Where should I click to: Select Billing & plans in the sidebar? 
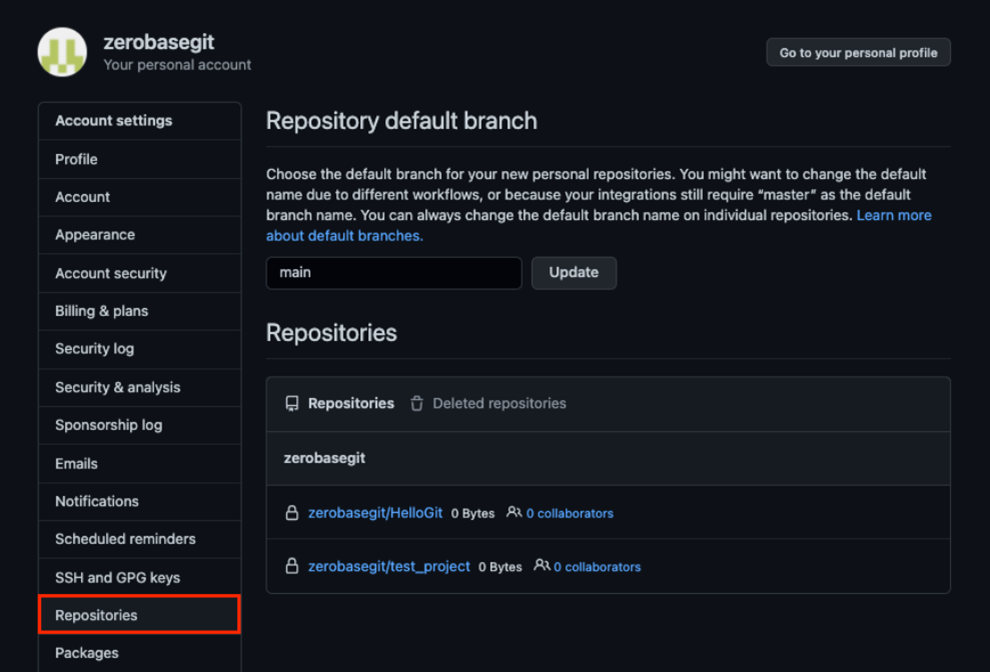tap(140, 311)
